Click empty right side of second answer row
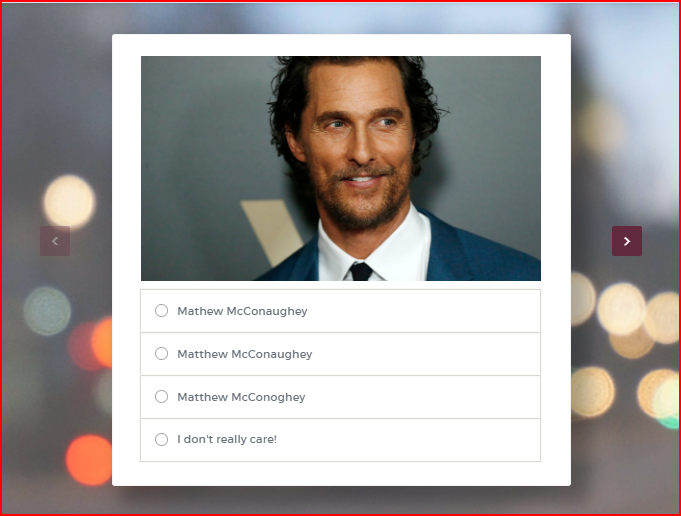The width and height of the screenshot is (681, 516). click(x=450, y=354)
